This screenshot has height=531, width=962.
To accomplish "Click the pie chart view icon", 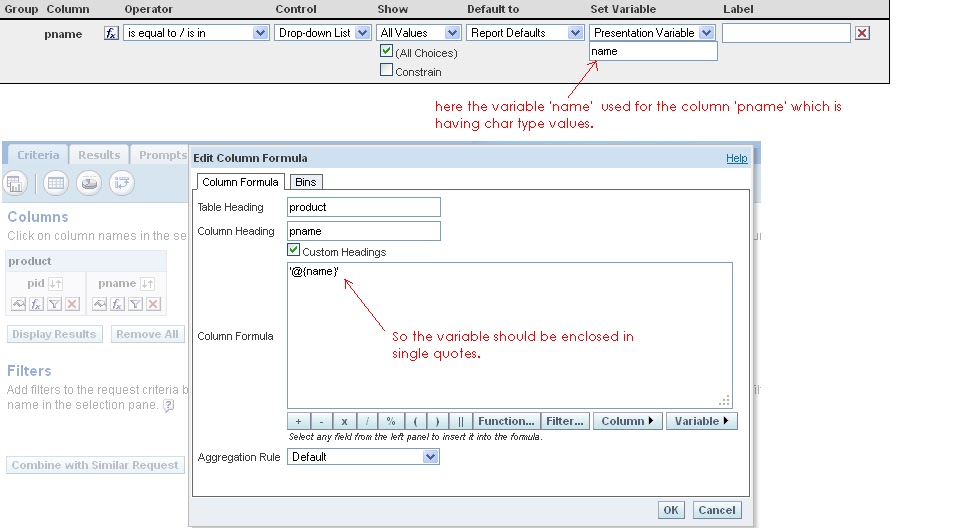I will (x=90, y=183).
